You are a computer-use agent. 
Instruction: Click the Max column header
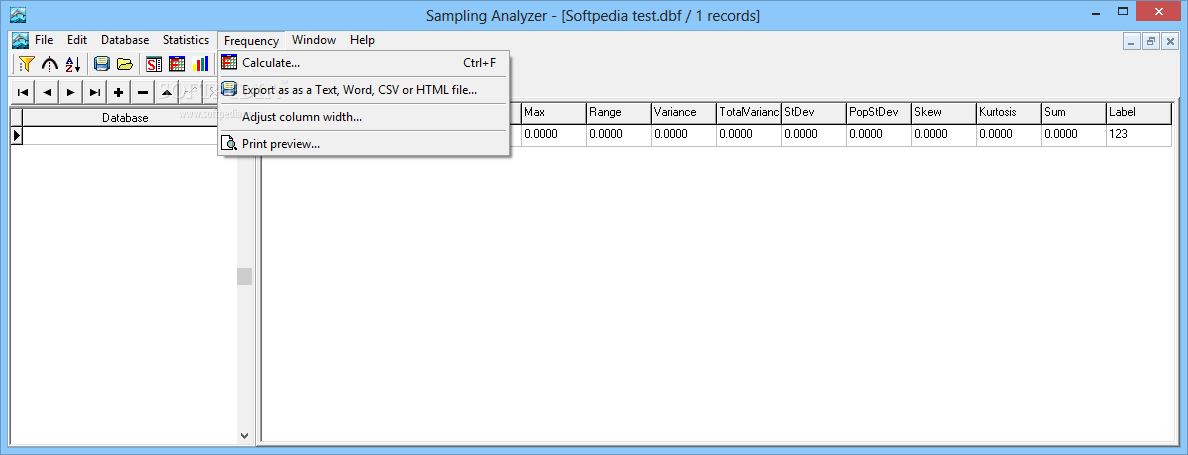tap(553, 112)
